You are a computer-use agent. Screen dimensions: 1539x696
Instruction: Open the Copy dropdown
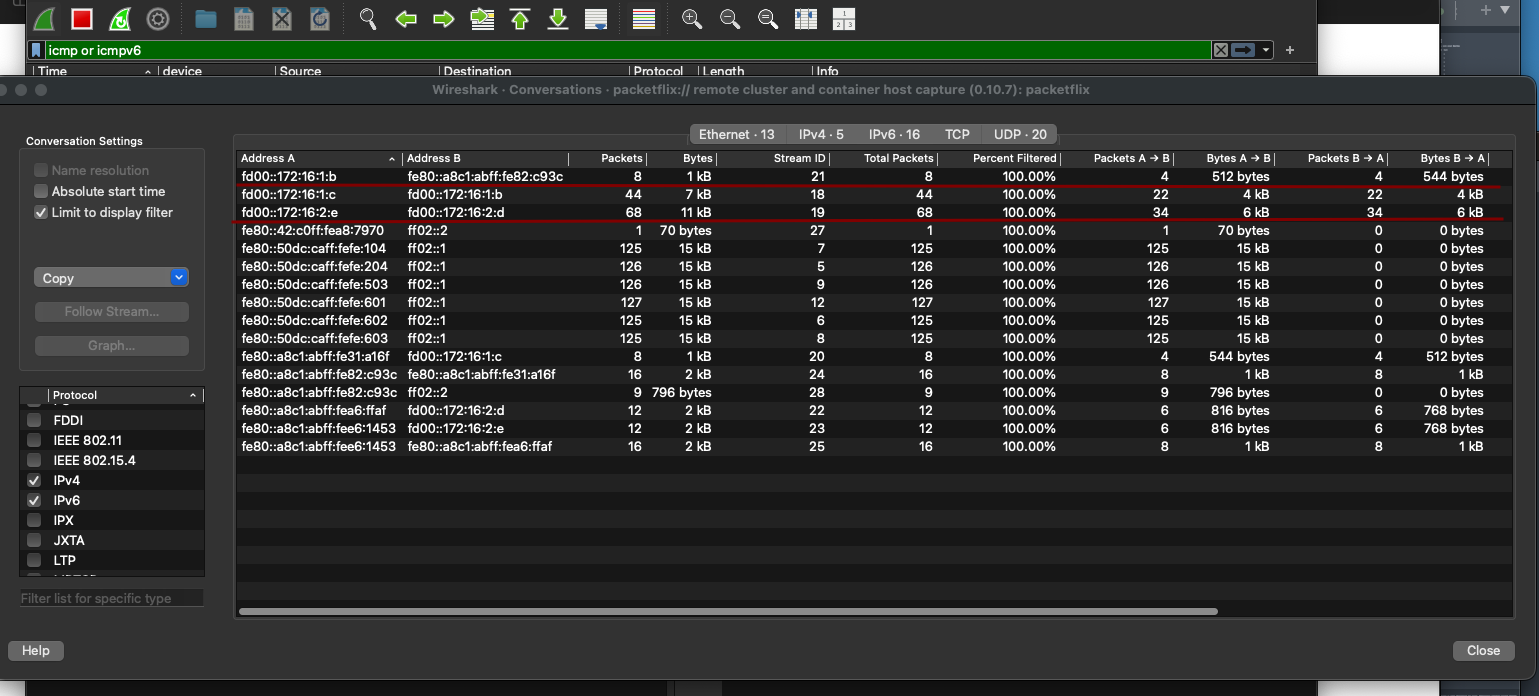(x=111, y=278)
